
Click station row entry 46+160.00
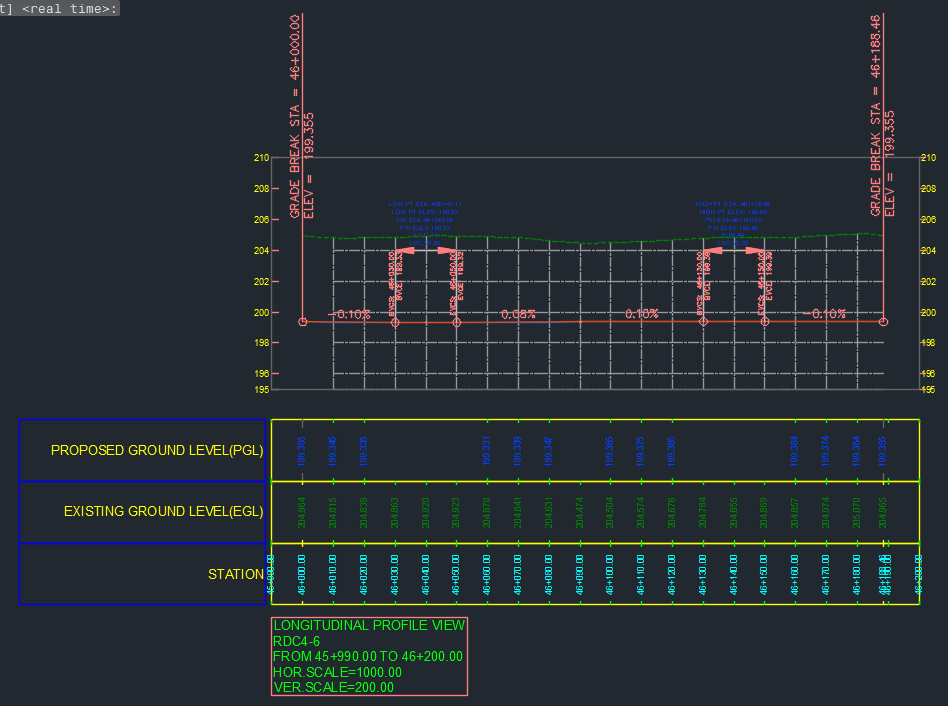coord(794,575)
